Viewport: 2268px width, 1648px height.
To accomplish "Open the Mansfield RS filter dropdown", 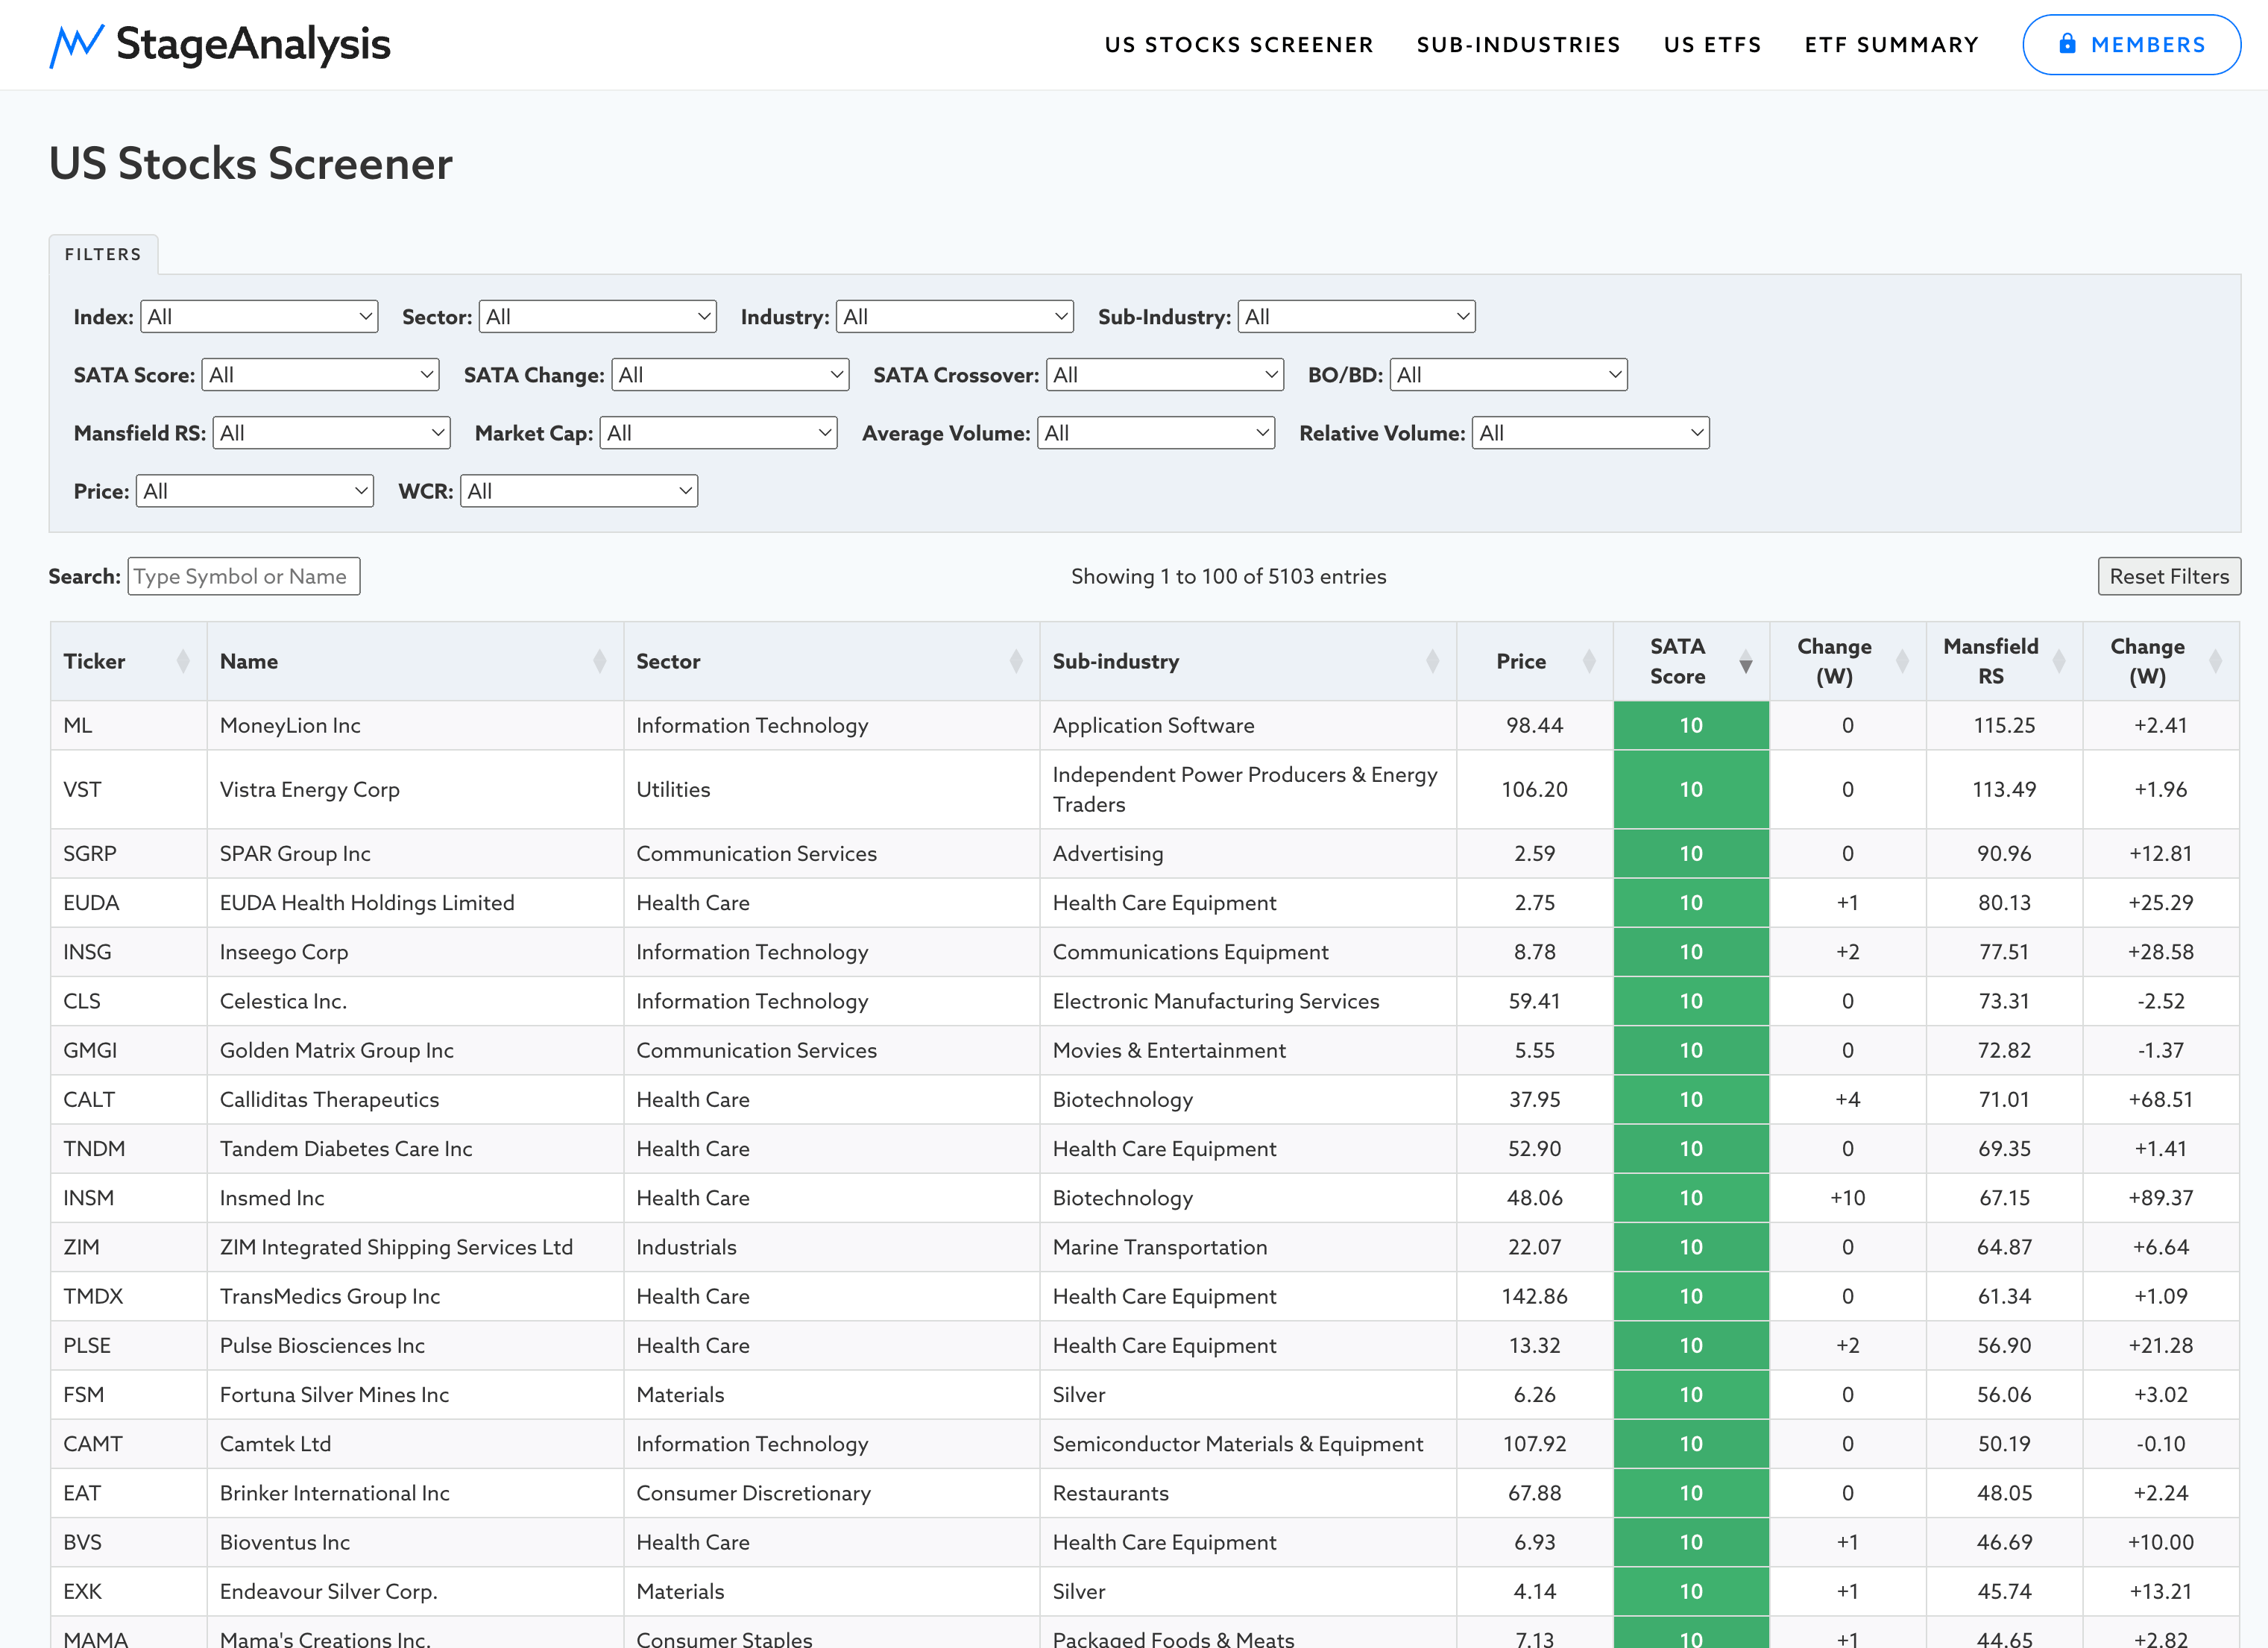I will click(332, 433).
